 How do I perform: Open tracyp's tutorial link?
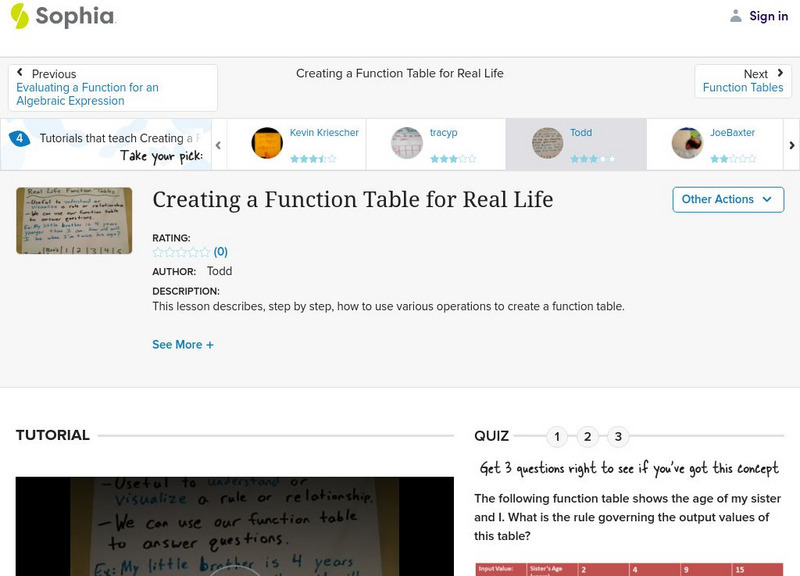(x=443, y=133)
